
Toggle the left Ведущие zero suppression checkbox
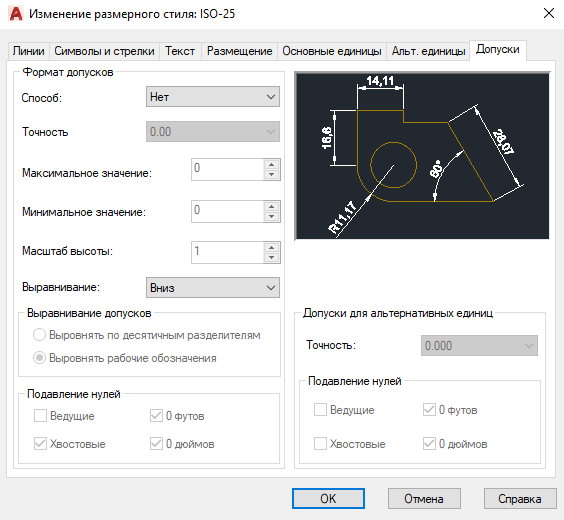pos(40,416)
